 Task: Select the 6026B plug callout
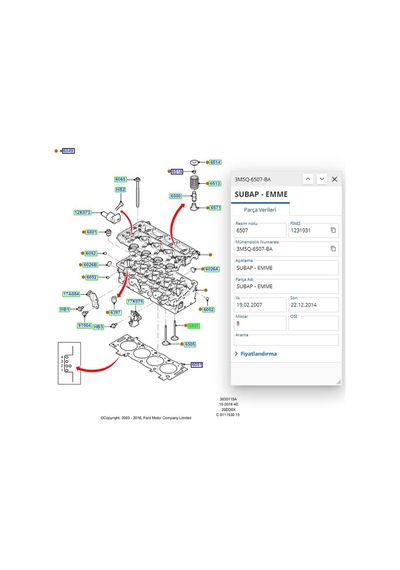(90, 265)
